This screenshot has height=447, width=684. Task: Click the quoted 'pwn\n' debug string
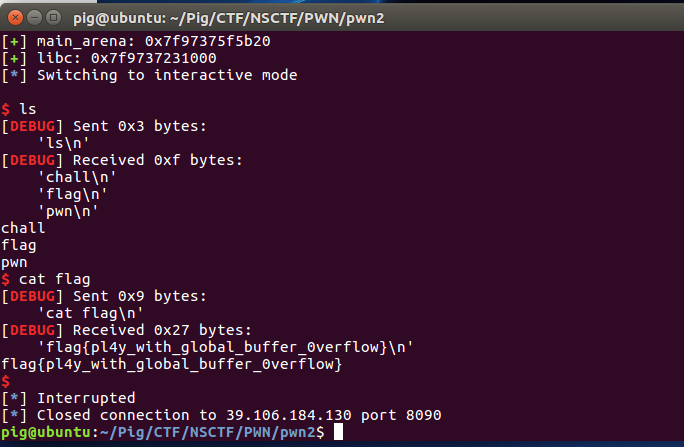(66, 209)
